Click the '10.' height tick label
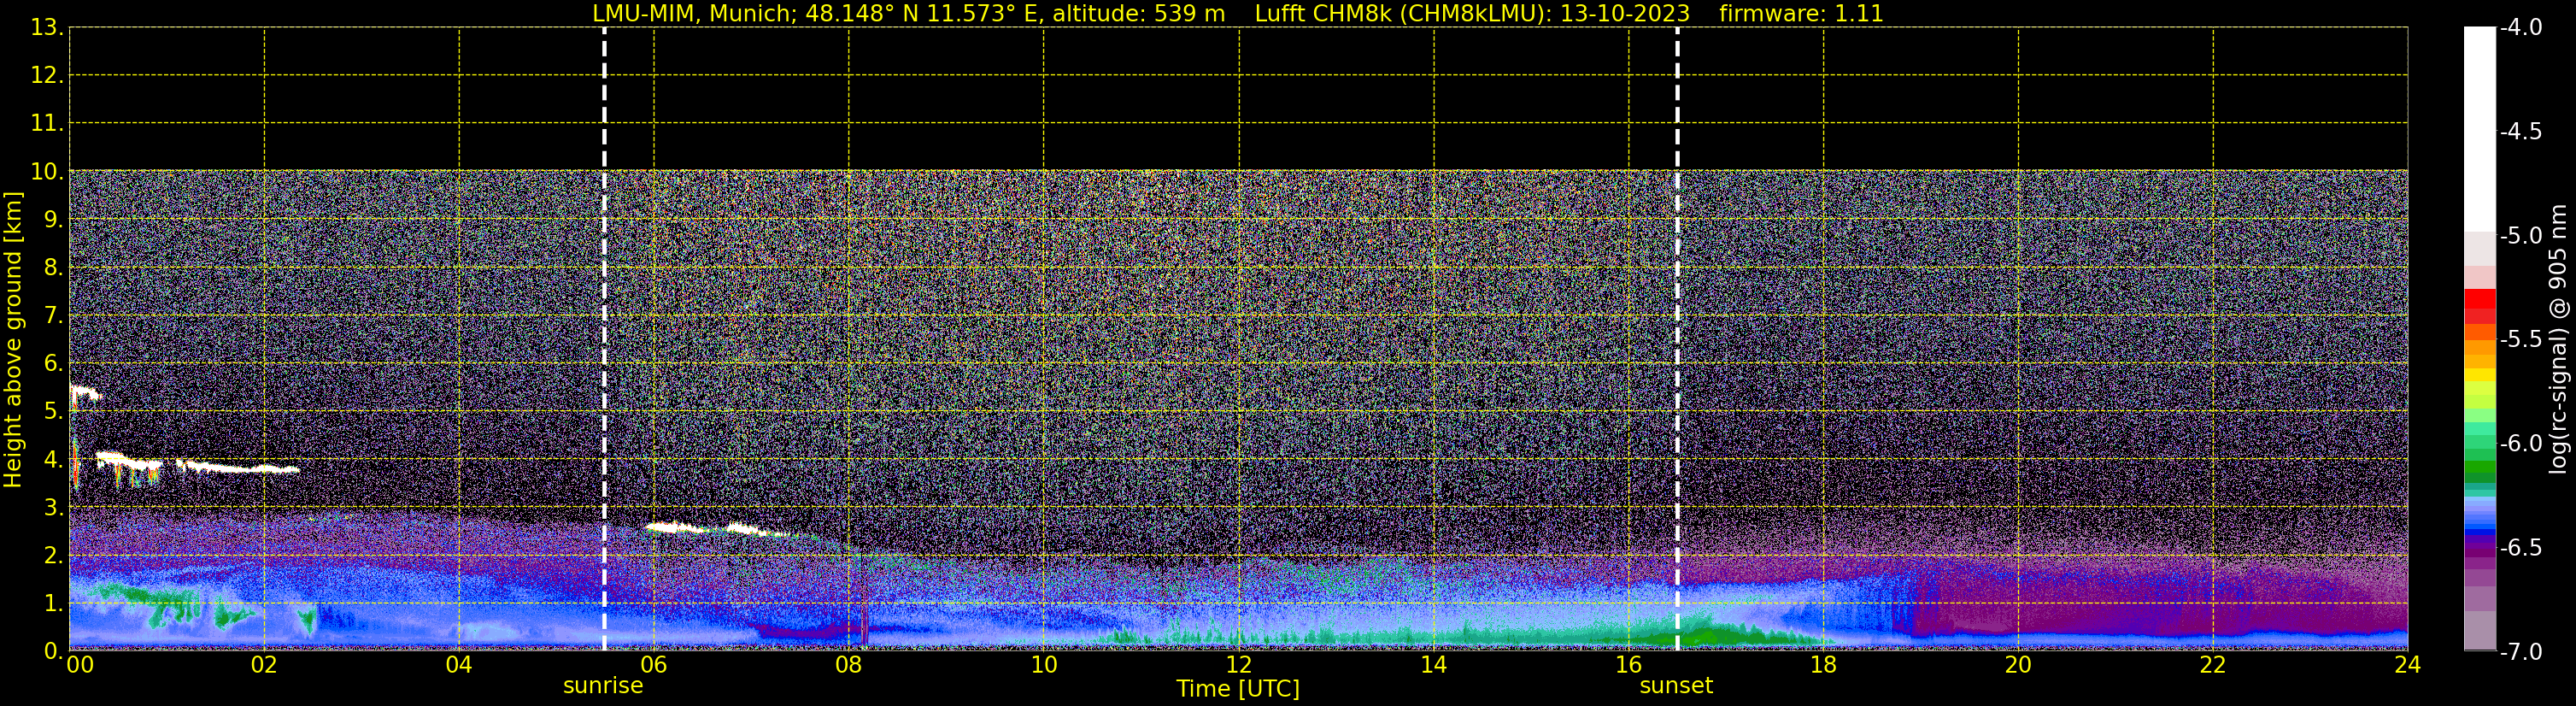 [x=47, y=171]
